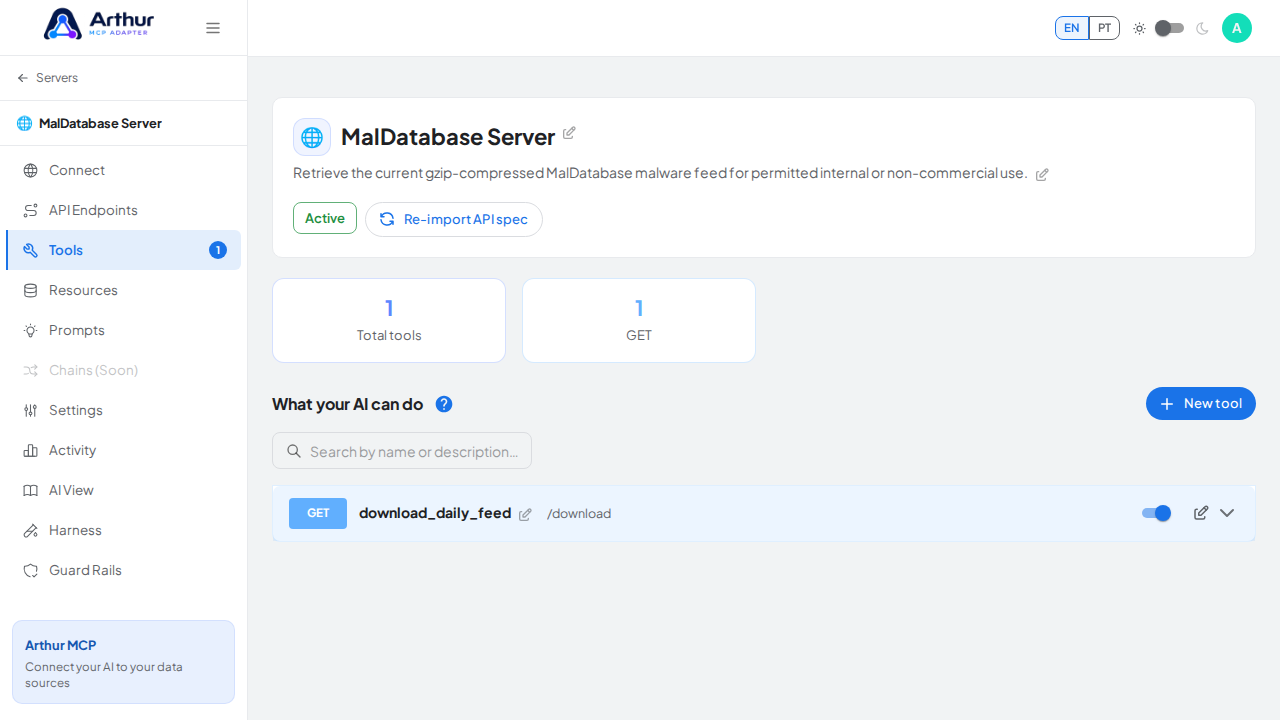The height and width of the screenshot is (720, 1280).
Task: Toggle dark mode switch
Action: [x=1169, y=28]
